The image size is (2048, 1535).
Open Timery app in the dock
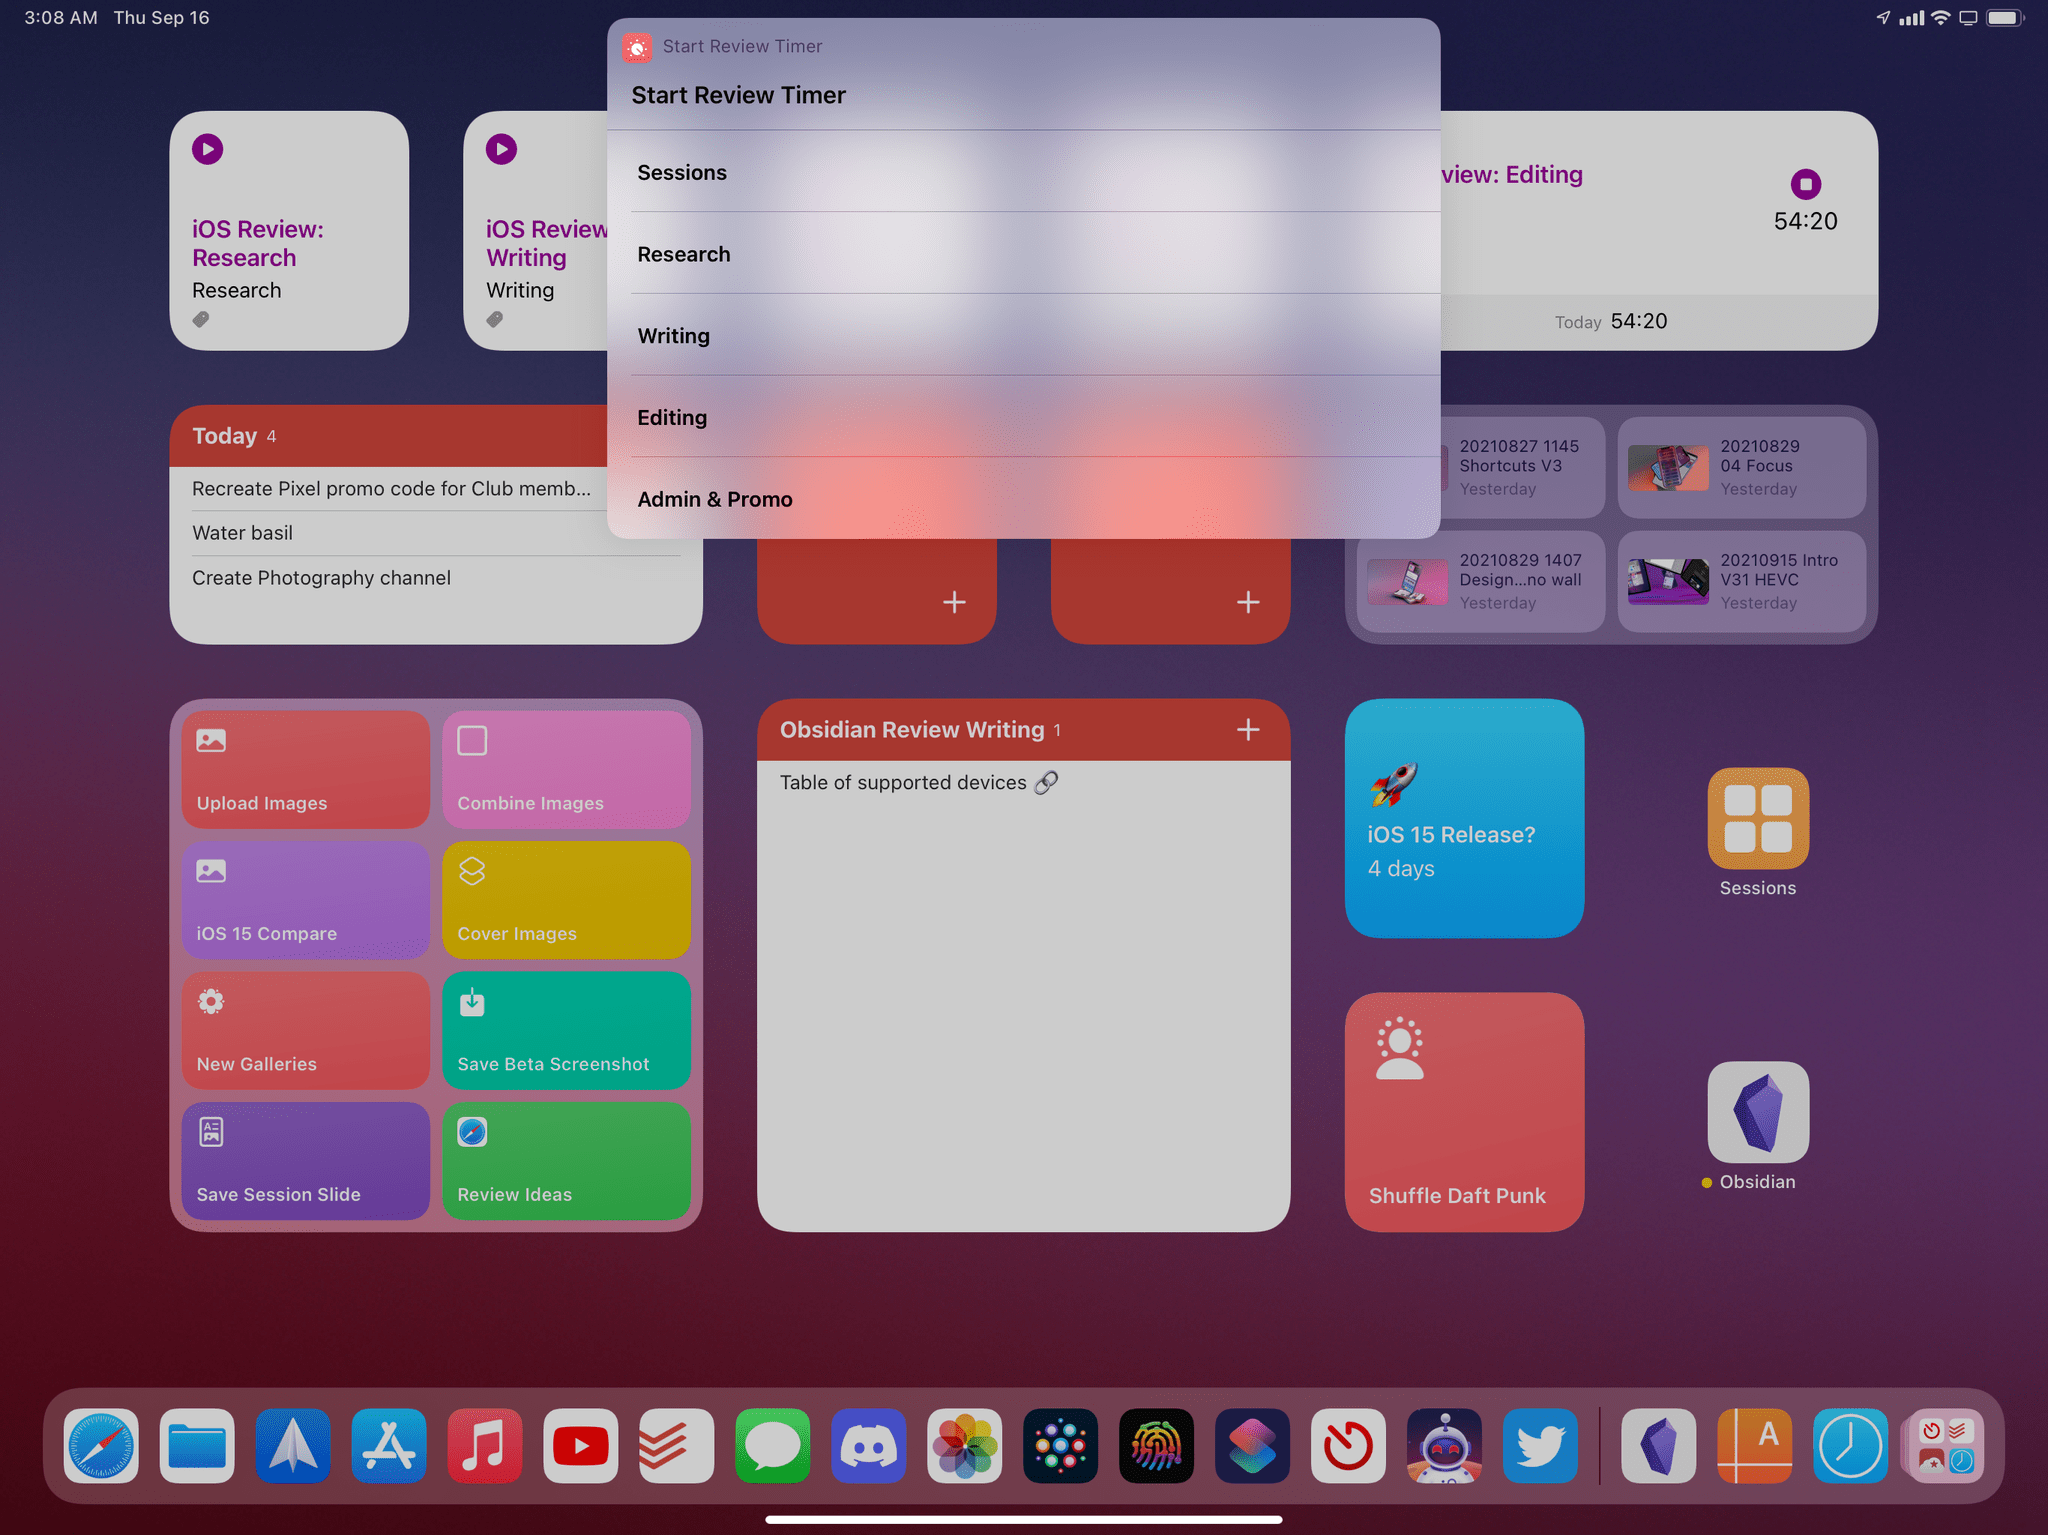tap(1349, 1445)
